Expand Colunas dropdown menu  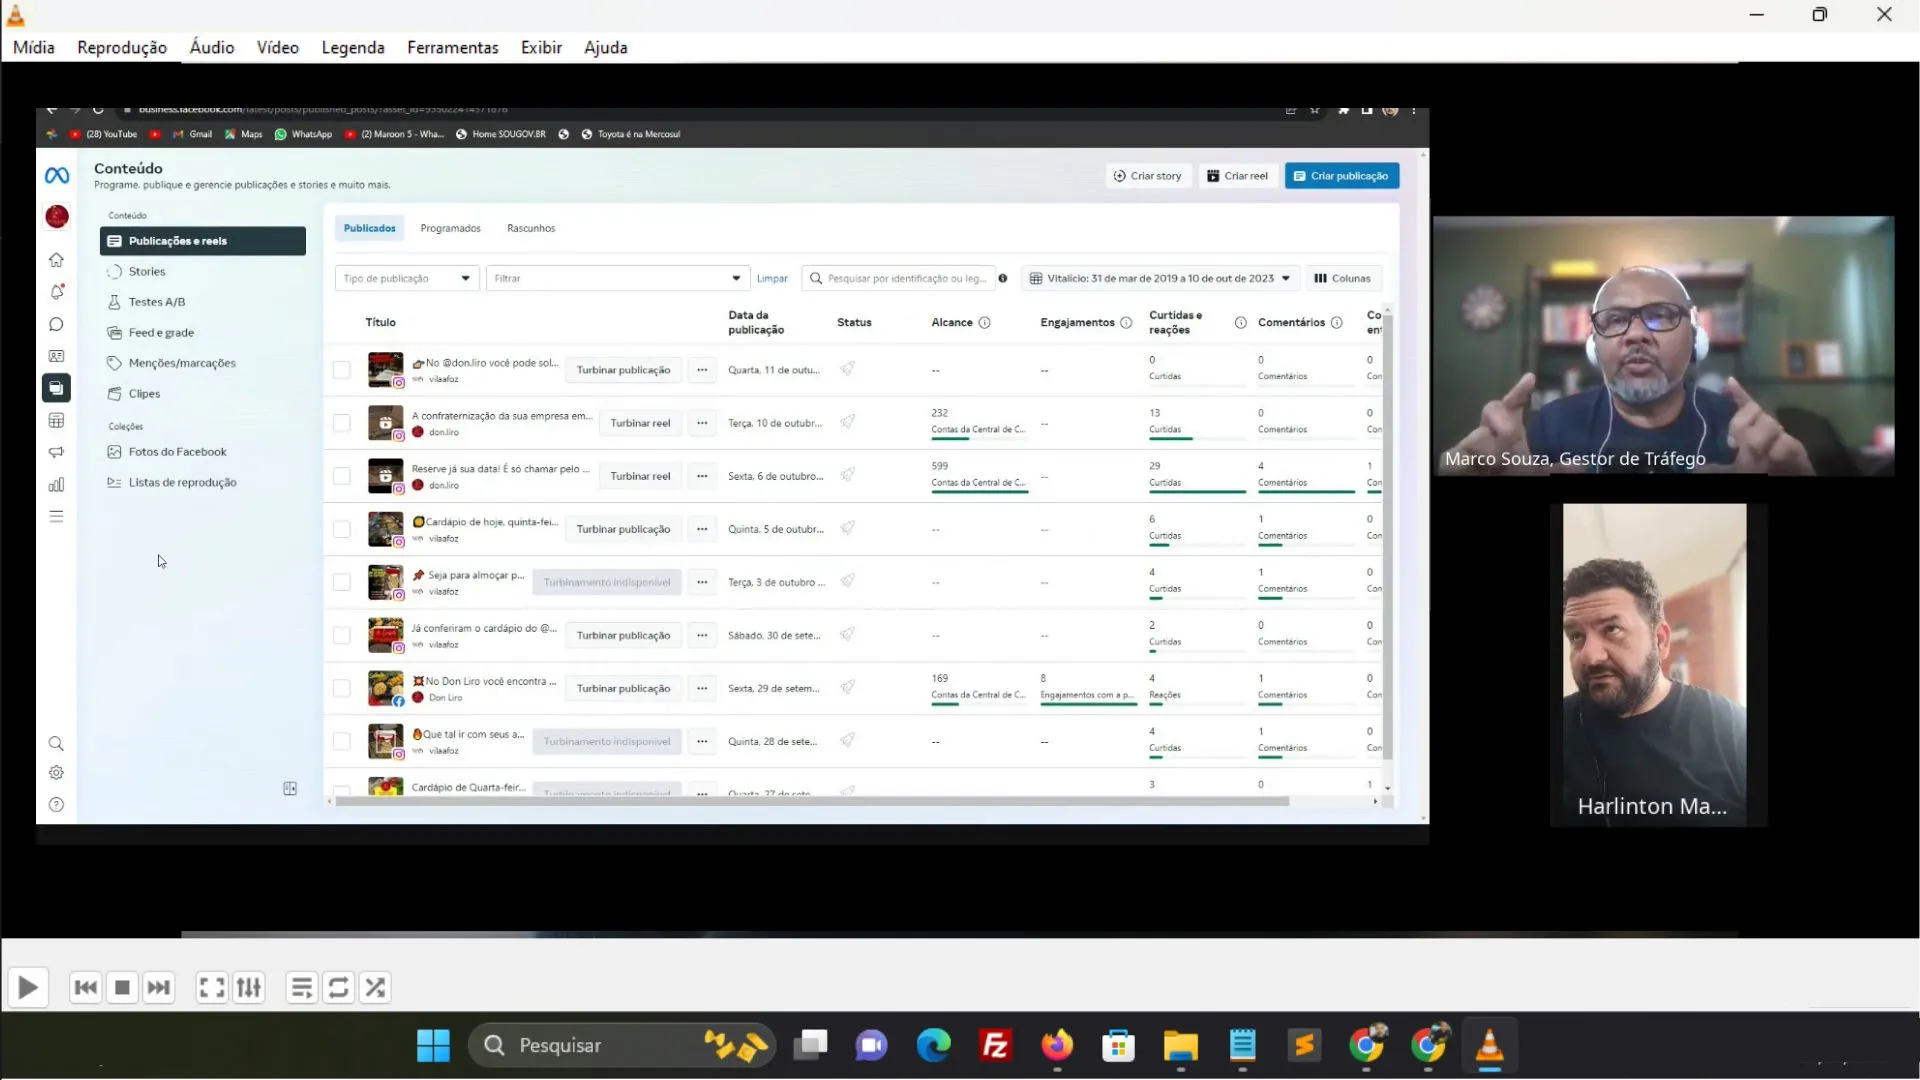(x=1341, y=278)
